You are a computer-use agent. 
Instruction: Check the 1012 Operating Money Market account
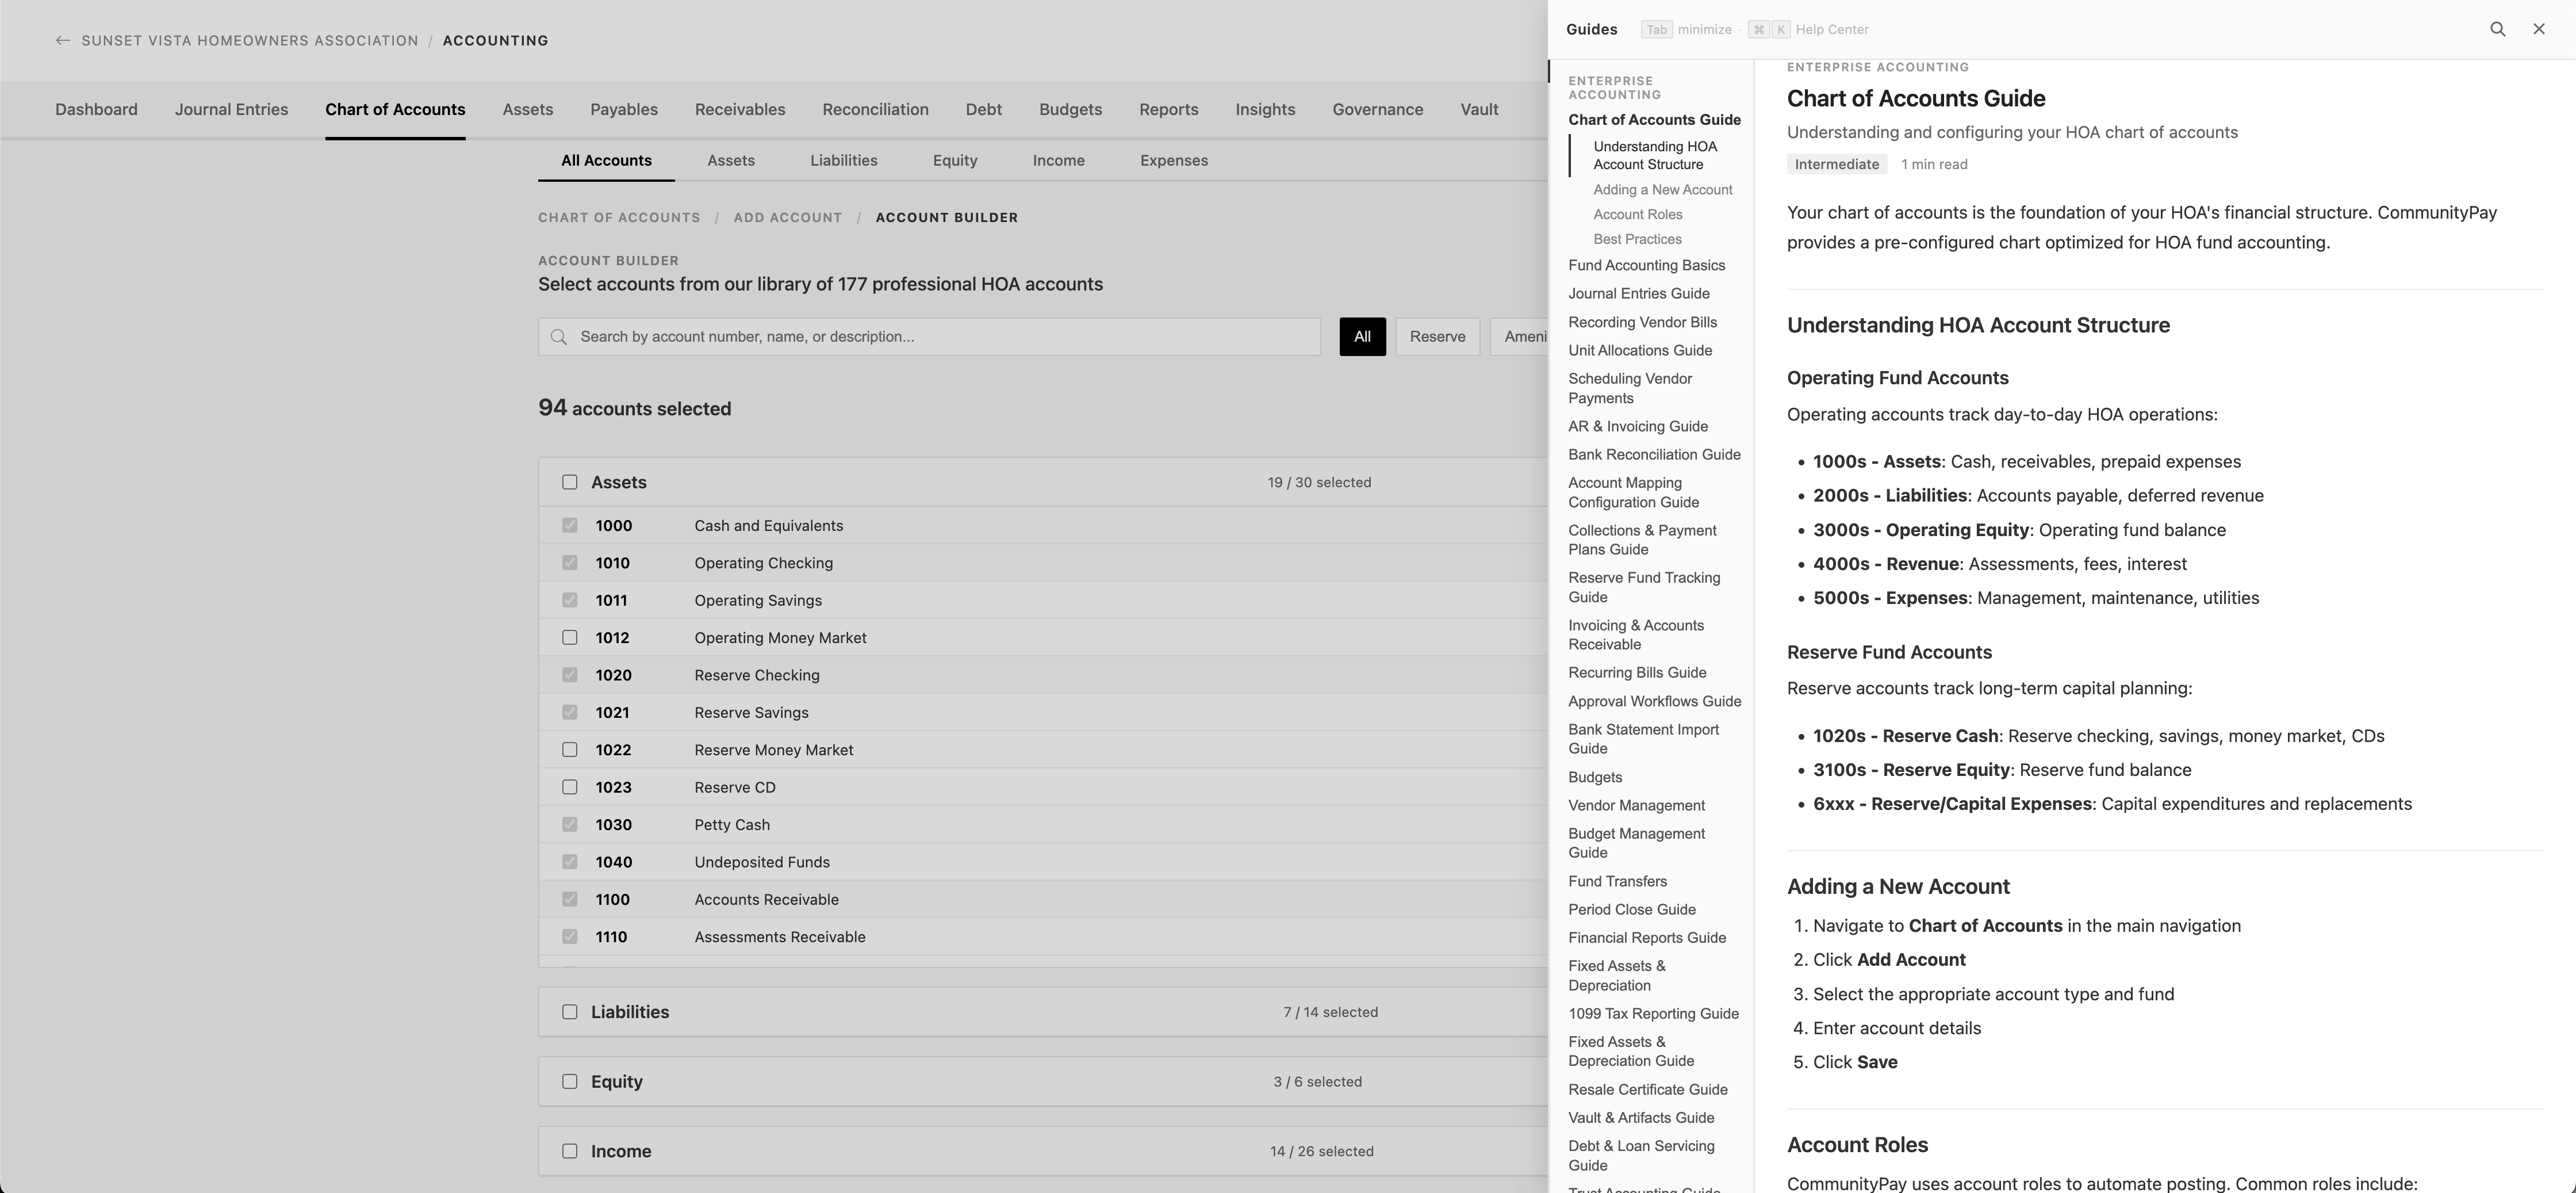(x=570, y=637)
